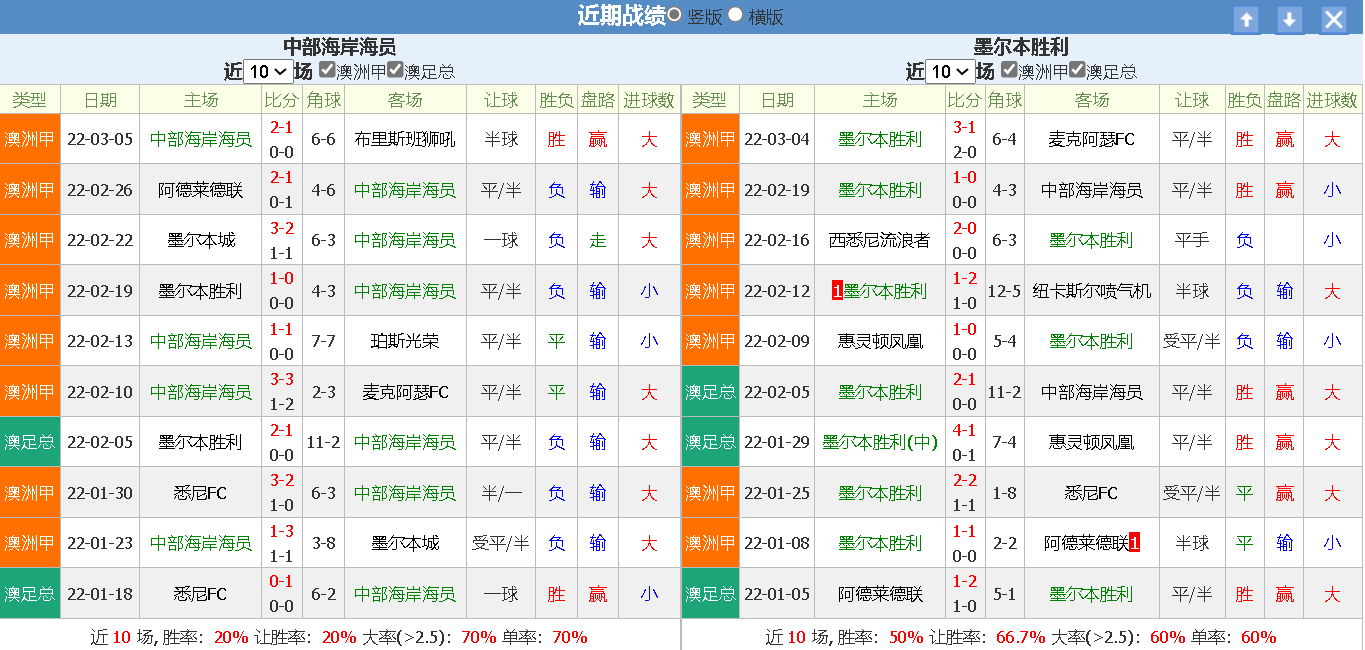The height and width of the screenshot is (650, 1365).
Task: Toggle 澳足总 checkbox under 中部海岸海员
Action: (395, 70)
